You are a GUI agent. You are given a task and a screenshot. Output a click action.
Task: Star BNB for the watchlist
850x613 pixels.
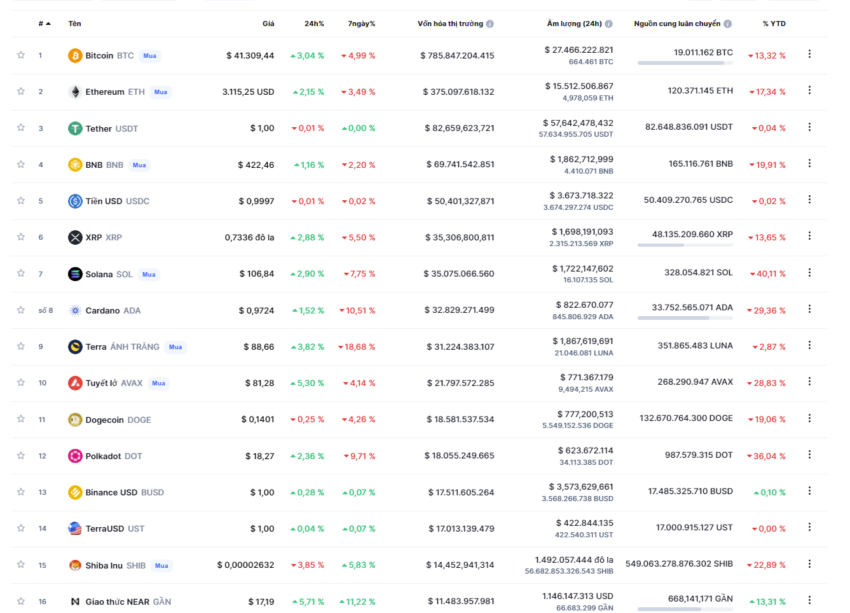[21, 164]
